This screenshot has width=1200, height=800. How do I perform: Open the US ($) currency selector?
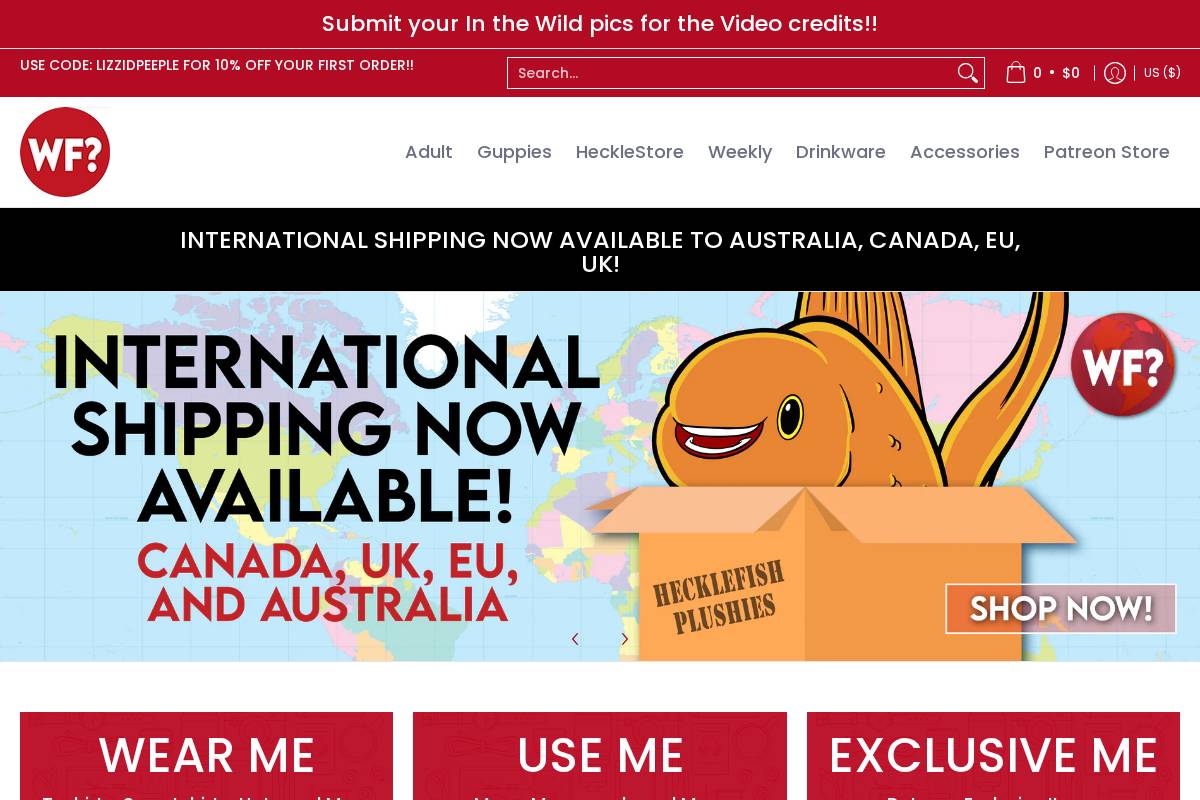[1162, 73]
